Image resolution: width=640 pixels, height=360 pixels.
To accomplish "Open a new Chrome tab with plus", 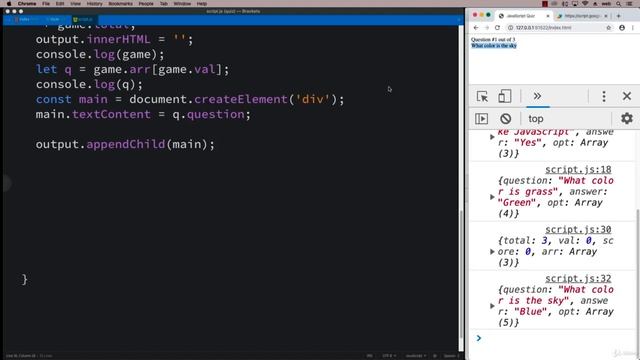I will click(619, 16).
